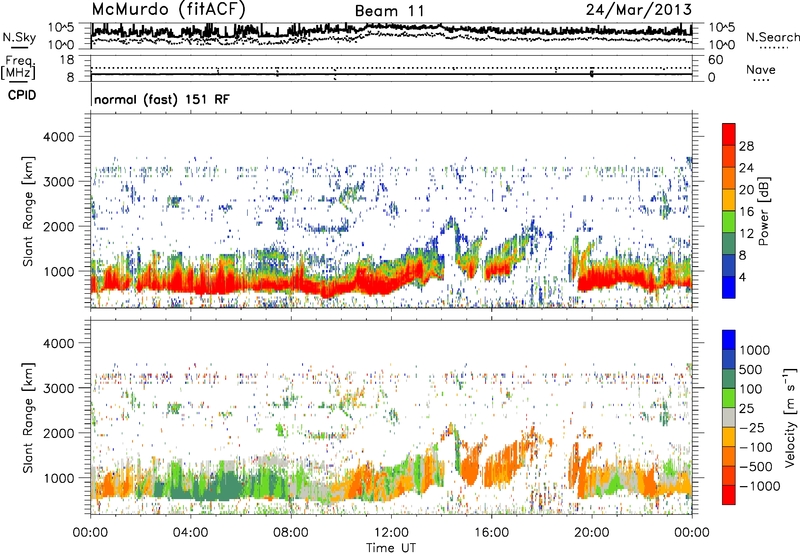Click the '500' label on Velocity colorbar
This screenshot has height=554, width=800.
pos(751,370)
